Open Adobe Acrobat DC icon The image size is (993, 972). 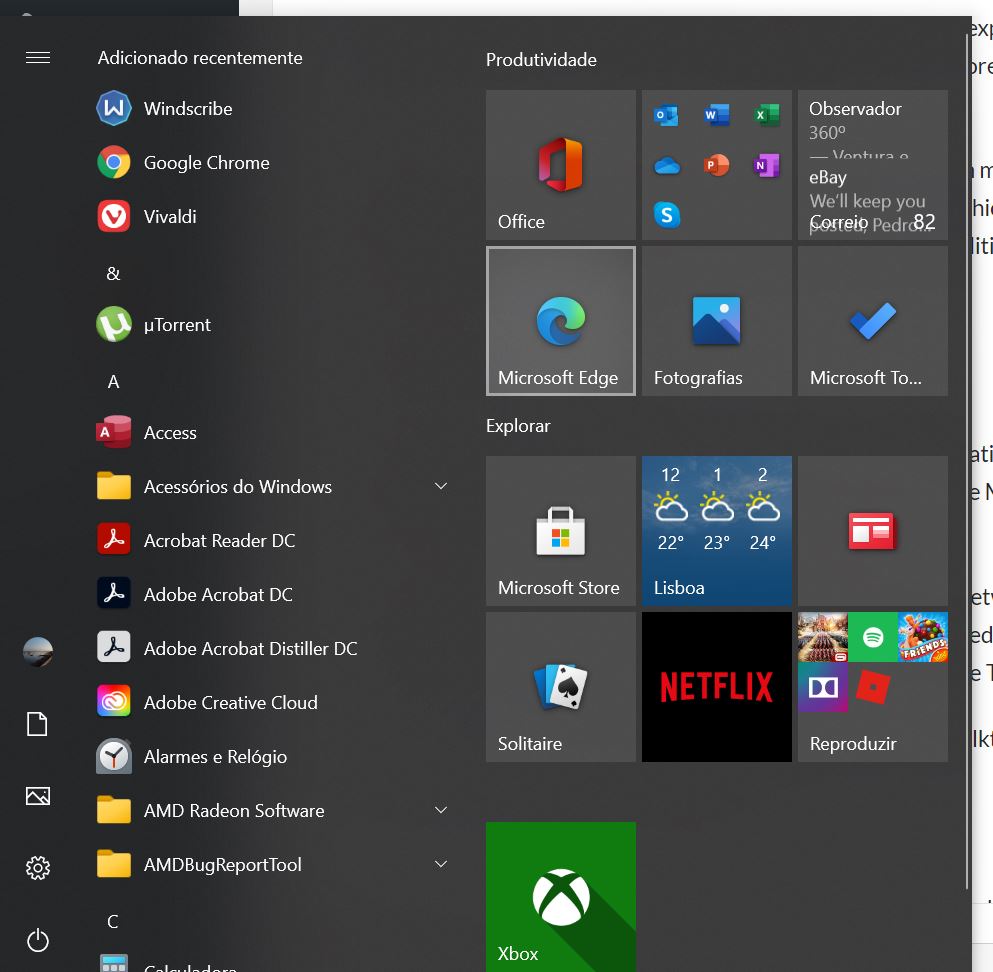(114, 594)
